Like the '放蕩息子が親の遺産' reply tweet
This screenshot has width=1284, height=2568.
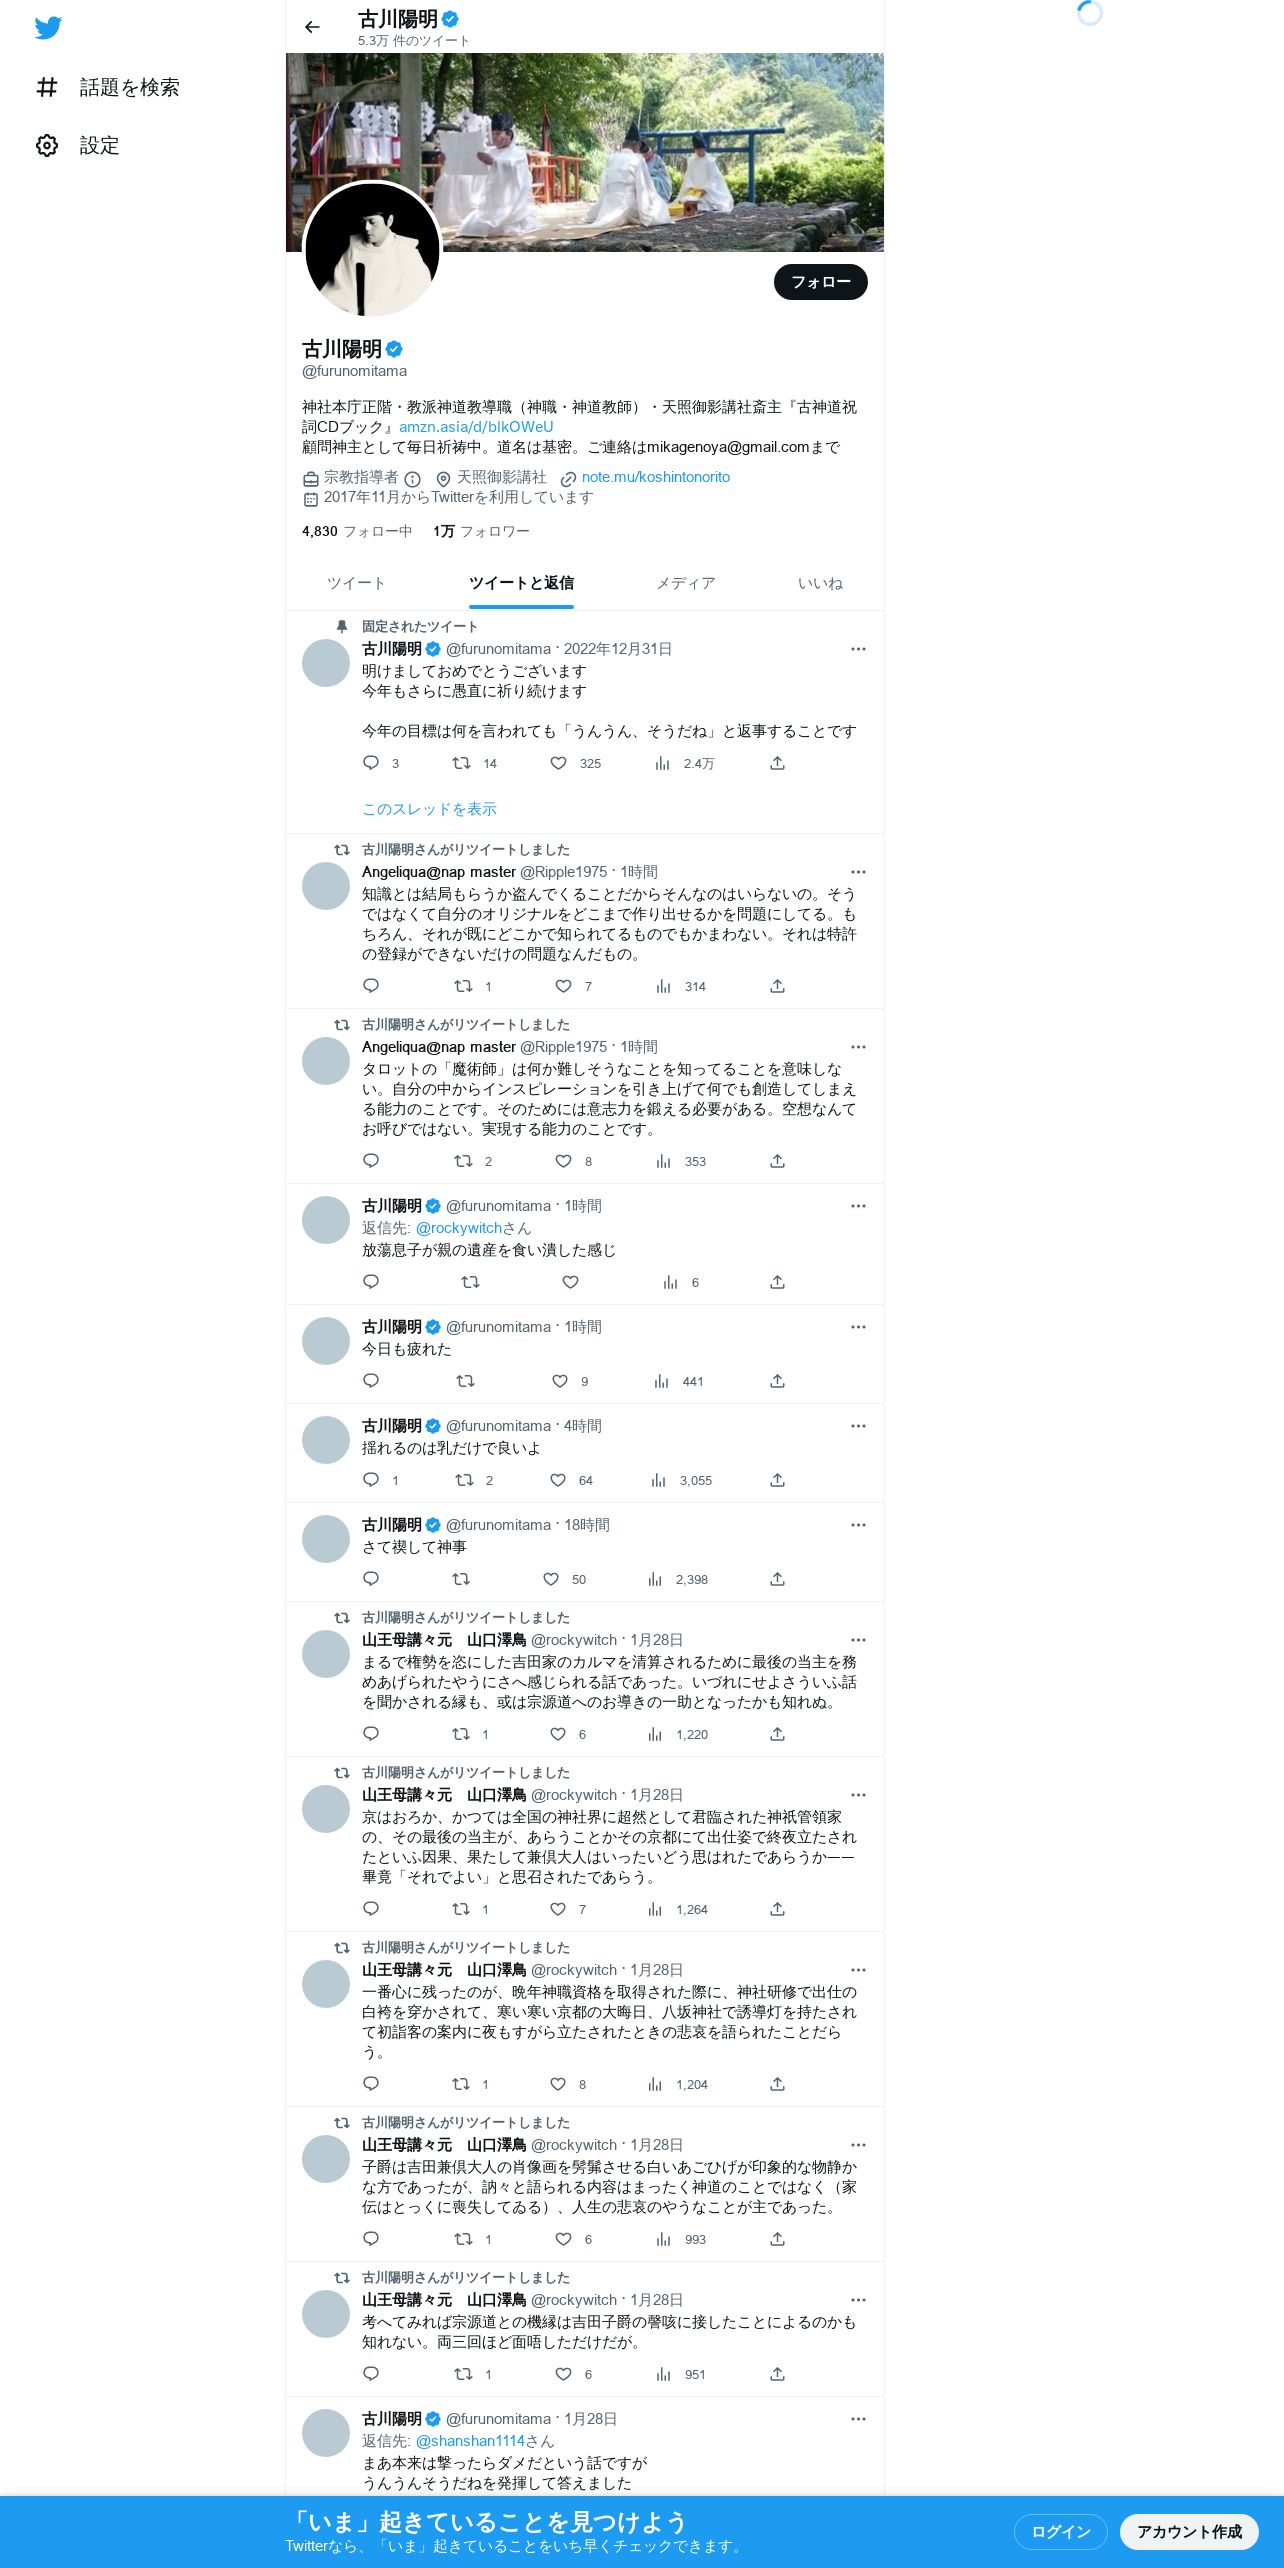coord(570,1282)
